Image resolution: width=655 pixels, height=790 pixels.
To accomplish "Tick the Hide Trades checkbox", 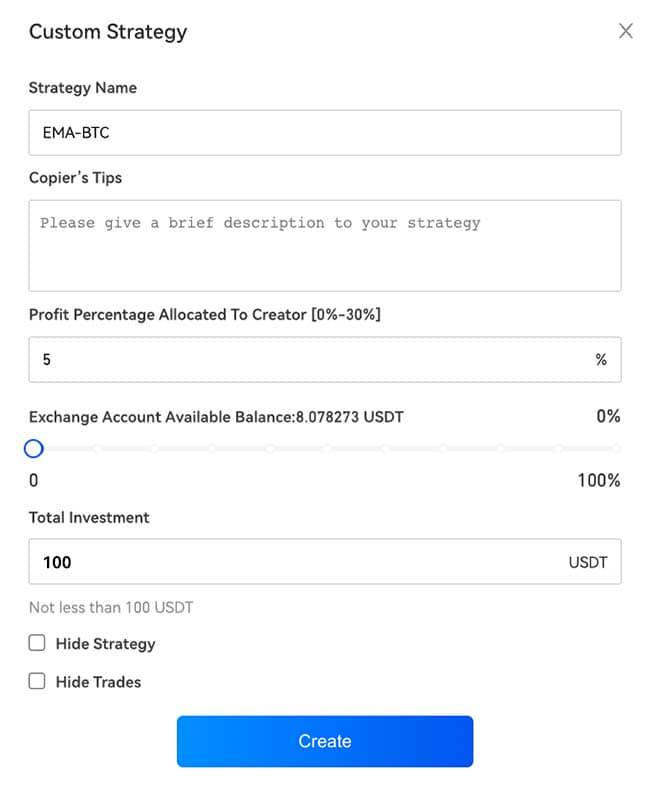I will click(x=37, y=681).
